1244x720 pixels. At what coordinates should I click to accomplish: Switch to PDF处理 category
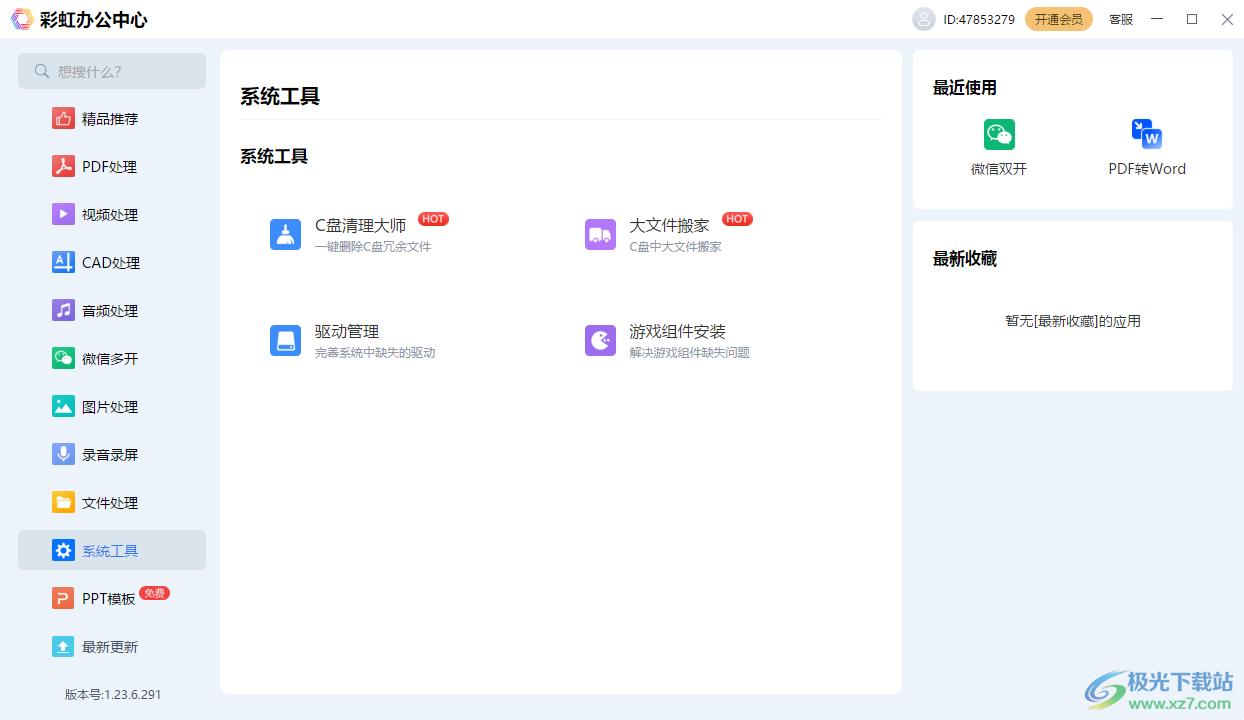click(x=110, y=167)
